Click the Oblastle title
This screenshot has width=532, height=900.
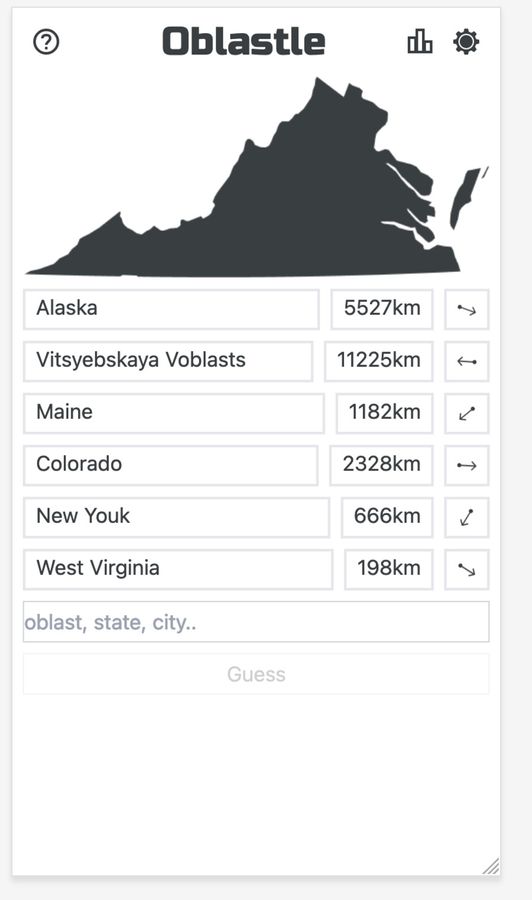tap(244, 41)
